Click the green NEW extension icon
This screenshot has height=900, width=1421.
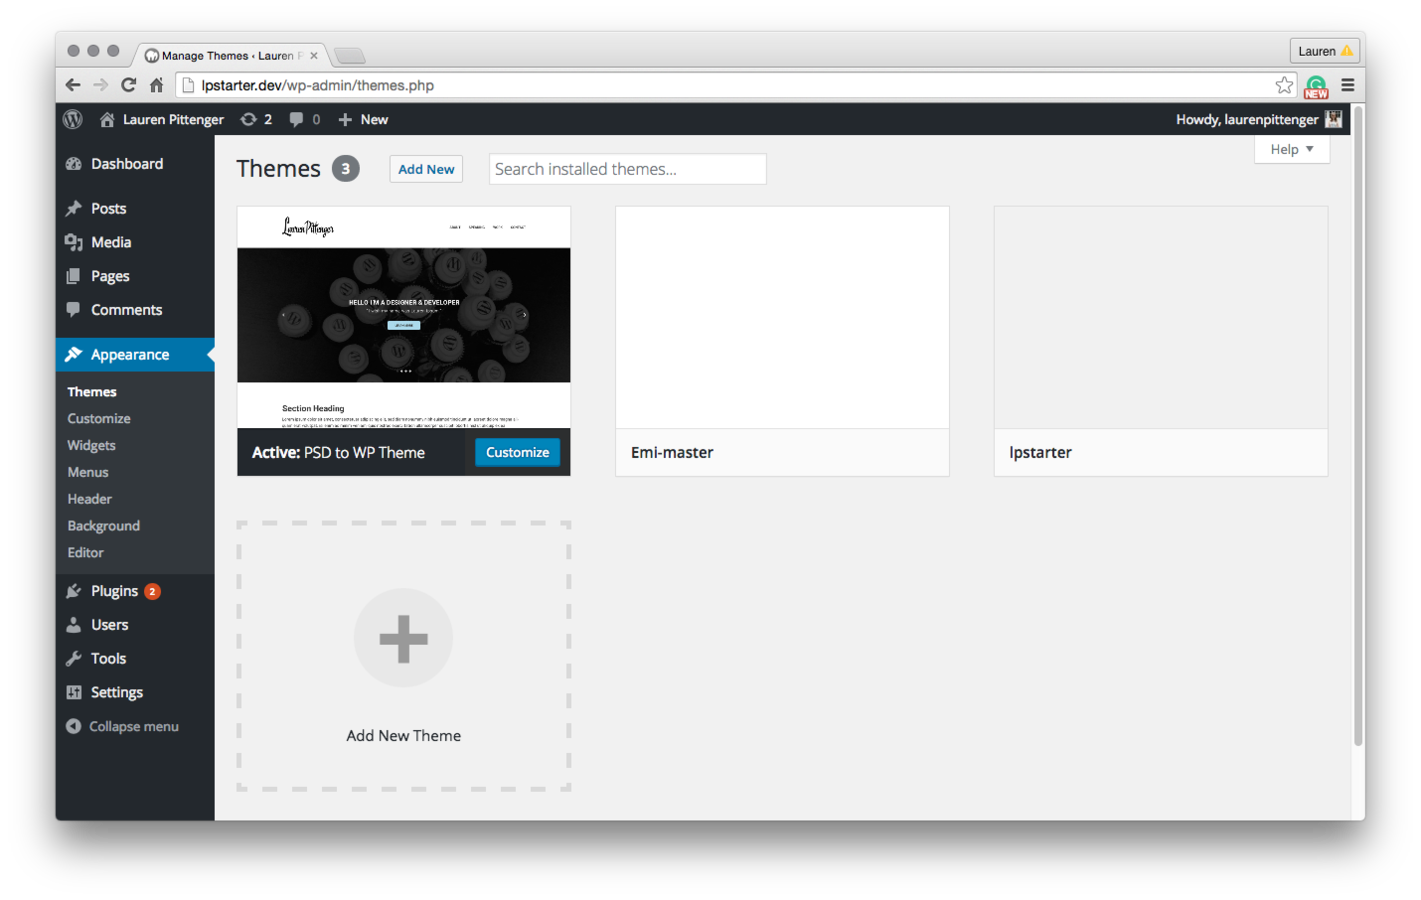1316,87
